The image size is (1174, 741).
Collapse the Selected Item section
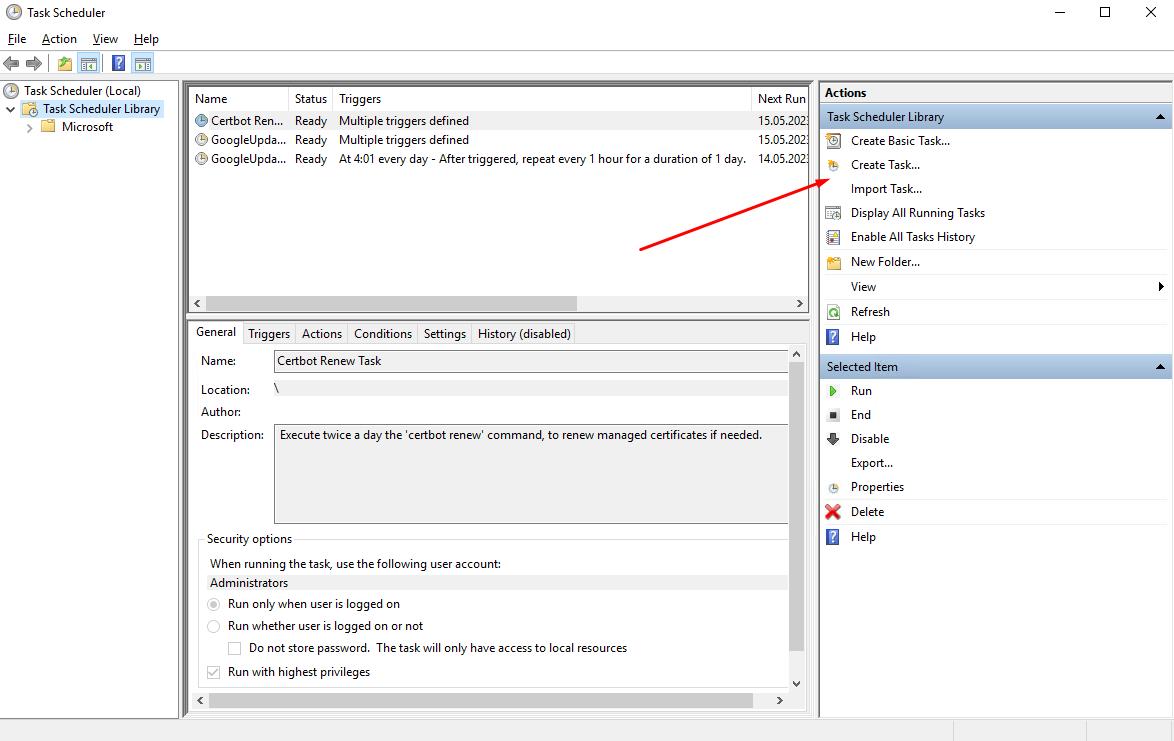pyautogui.click(x=1160, y=367)
